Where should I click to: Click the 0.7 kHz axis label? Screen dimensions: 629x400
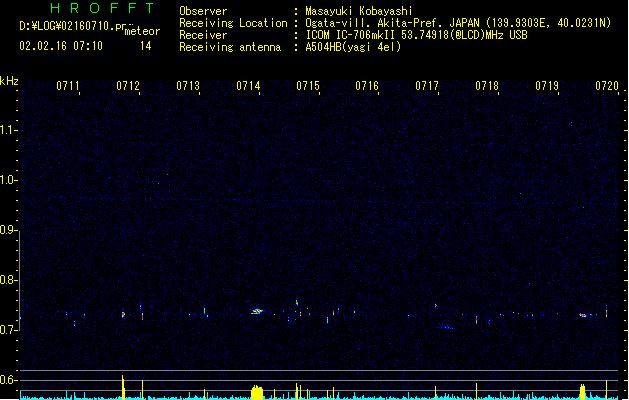[8, 330]
